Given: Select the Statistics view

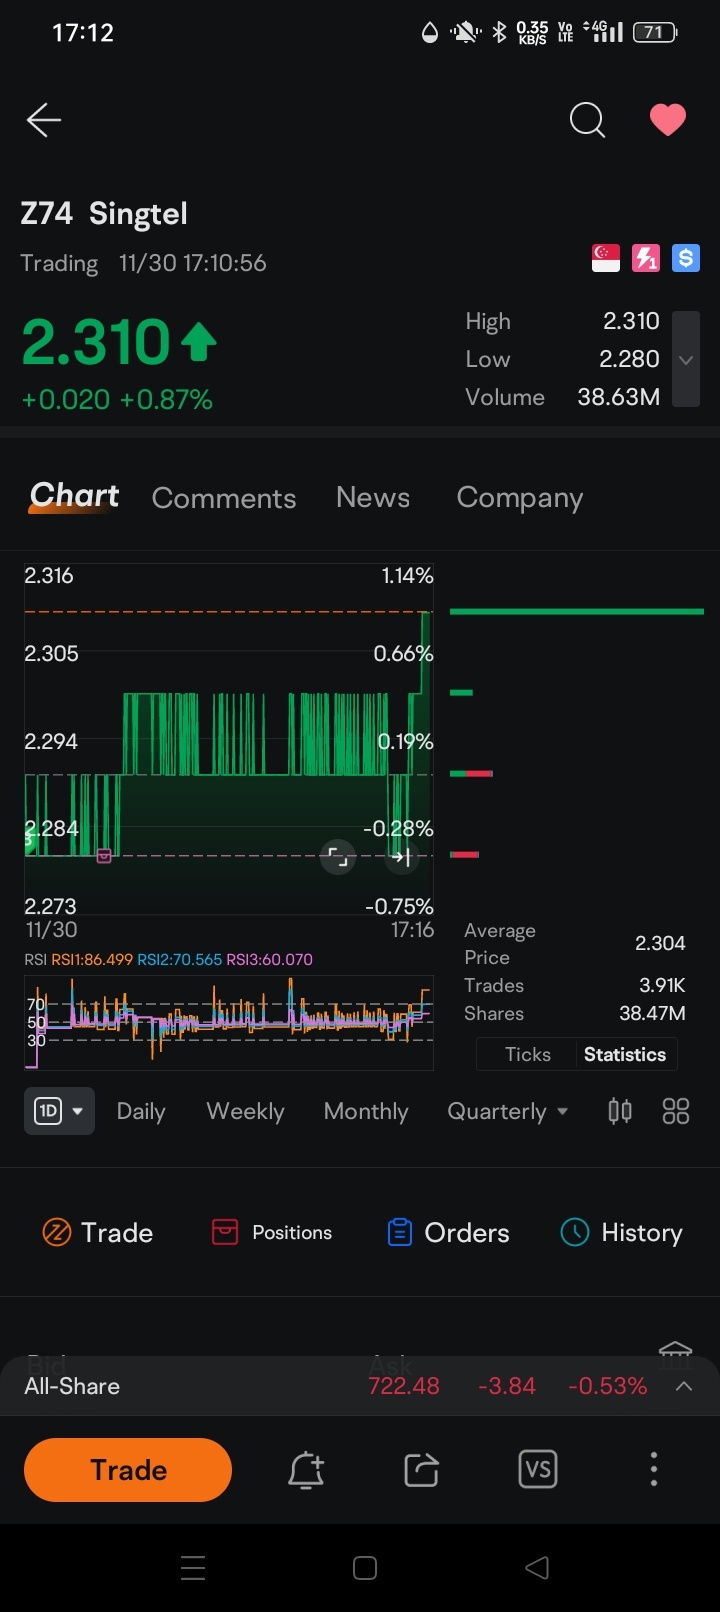Looking at the screenshot, I should point(625,1054).
